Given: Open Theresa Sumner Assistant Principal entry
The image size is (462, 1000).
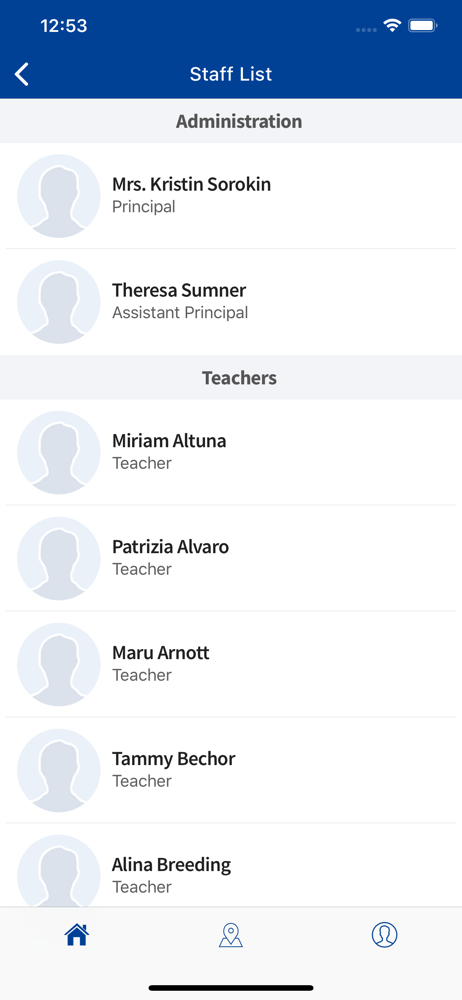Looking at the screenshot, I should point(231,302).
